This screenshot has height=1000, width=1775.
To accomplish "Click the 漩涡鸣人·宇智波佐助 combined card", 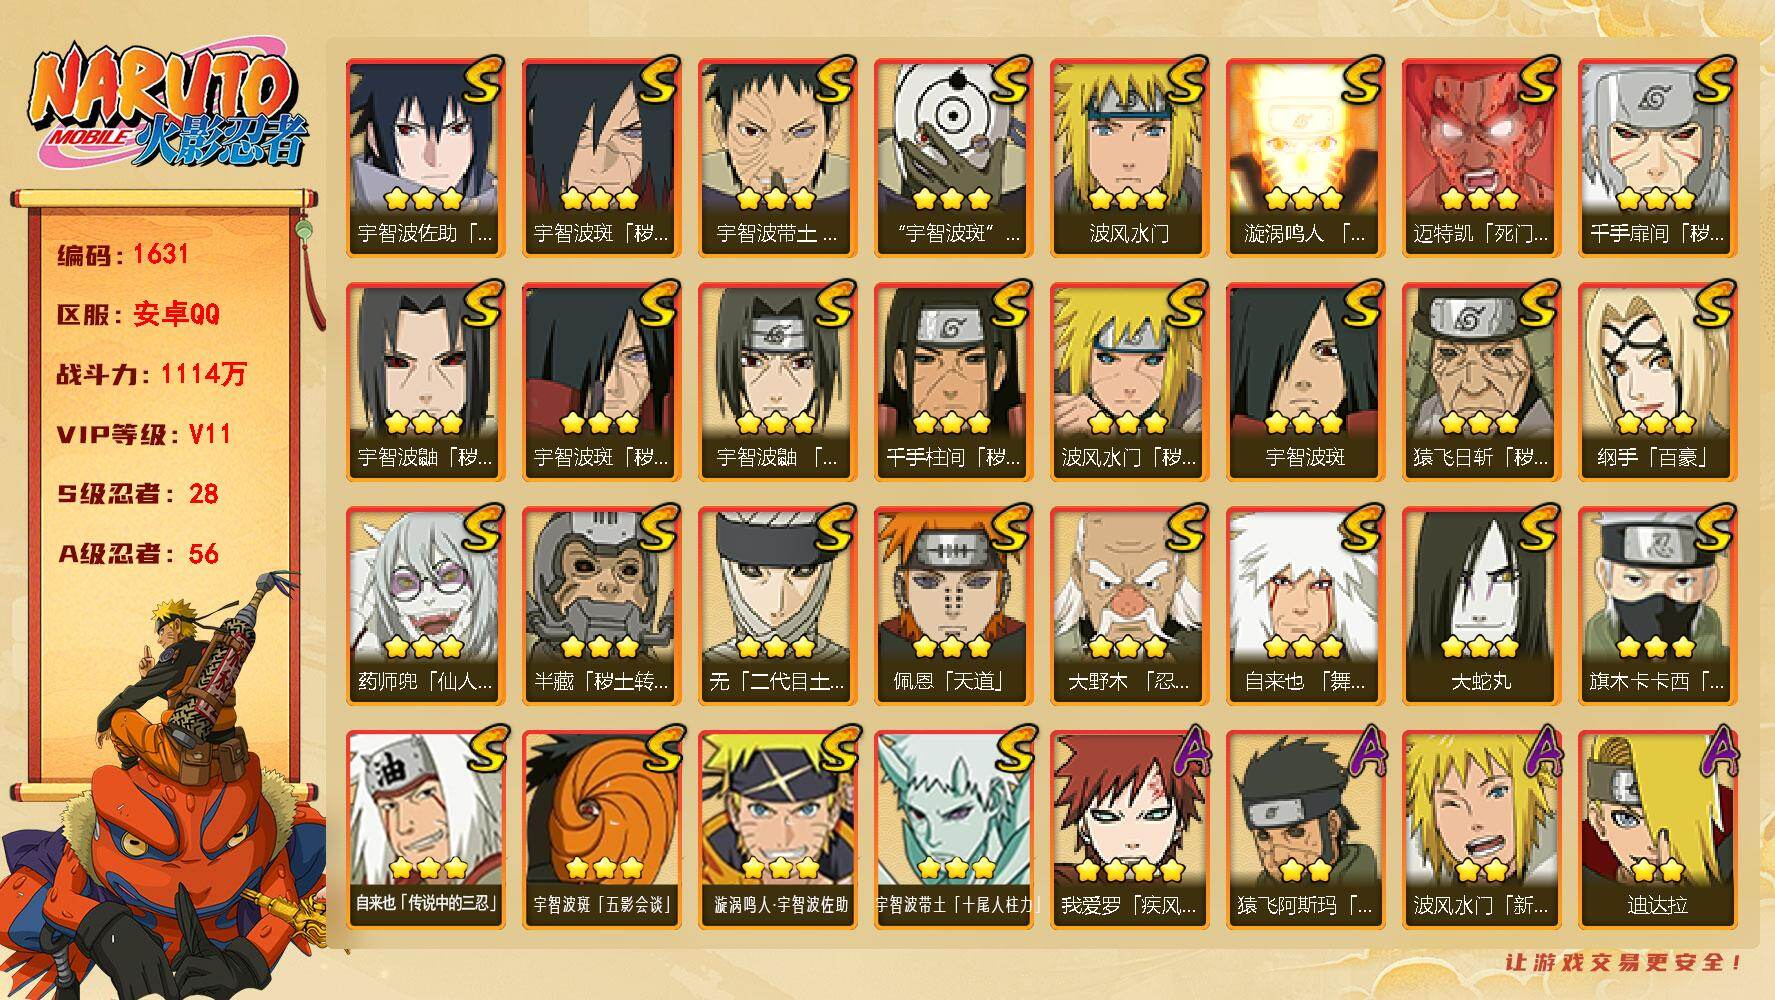I will coord(777,830).
